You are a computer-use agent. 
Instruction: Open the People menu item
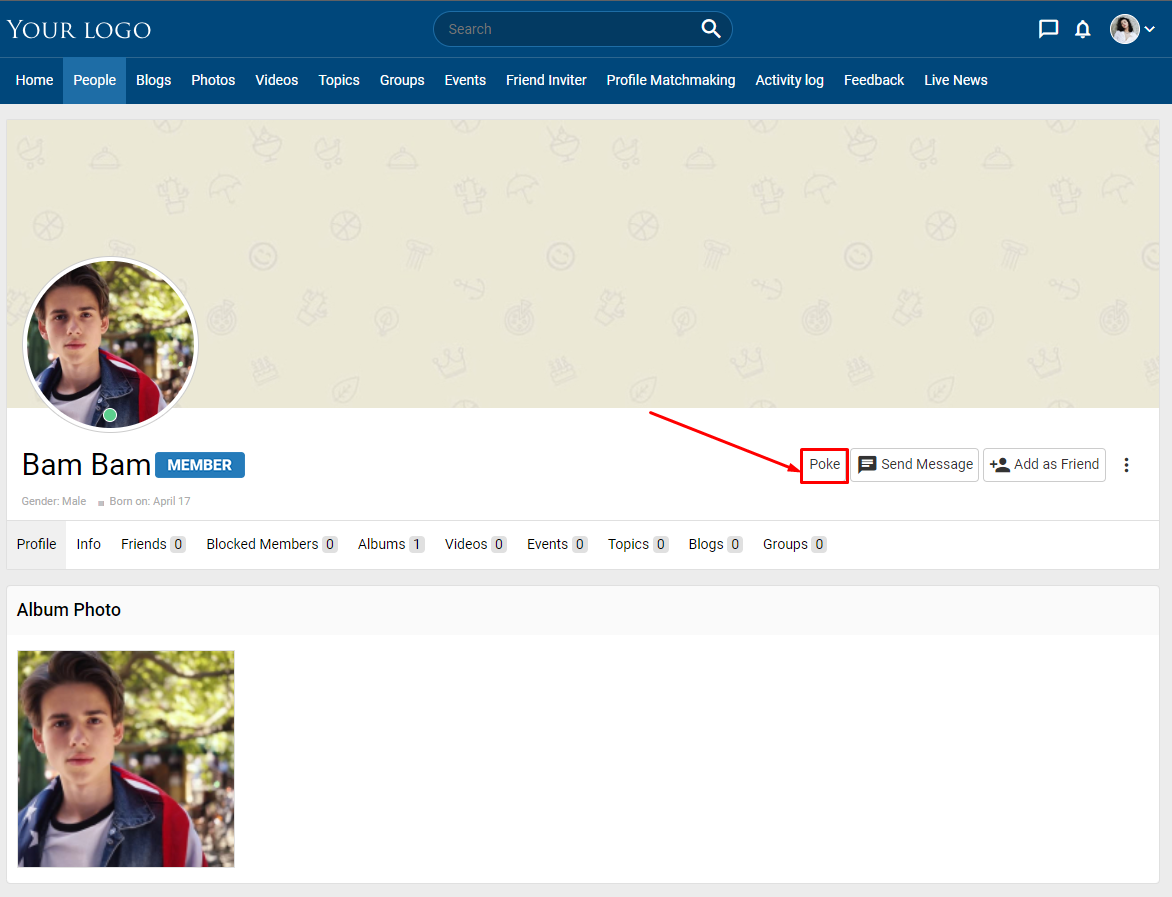[x=94, y=80]
